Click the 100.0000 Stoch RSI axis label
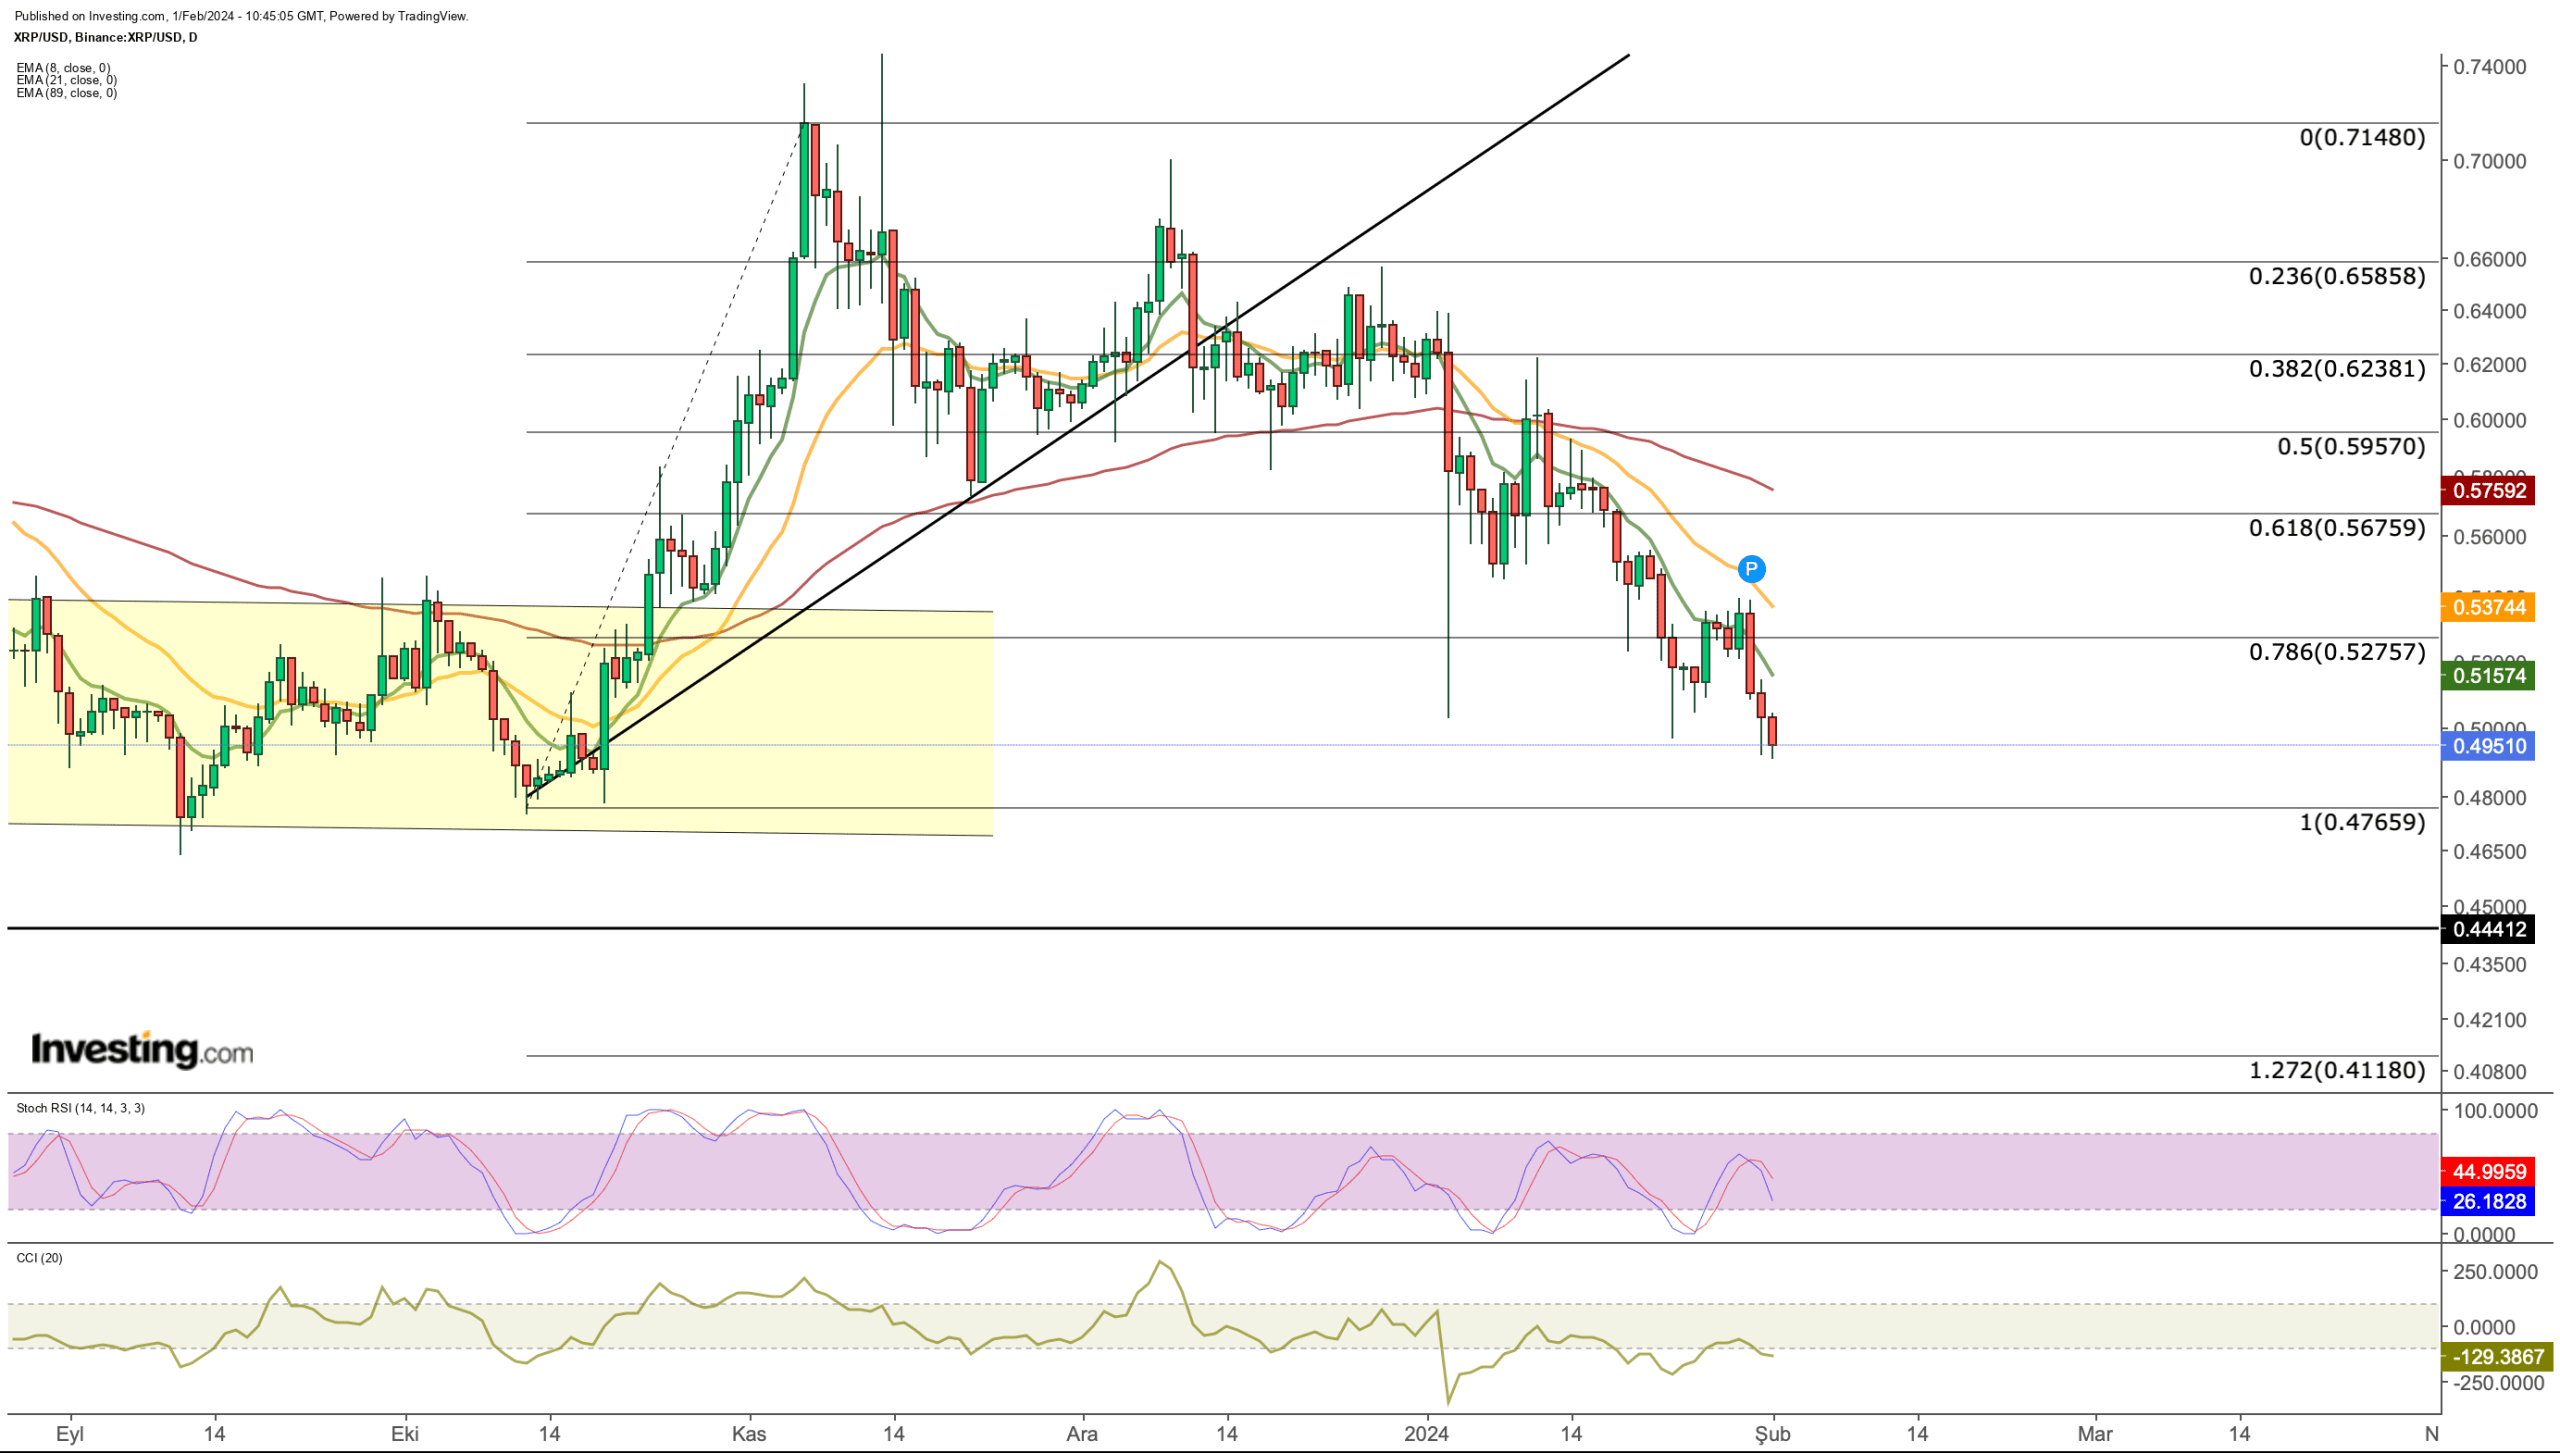 (2495, 1111)
